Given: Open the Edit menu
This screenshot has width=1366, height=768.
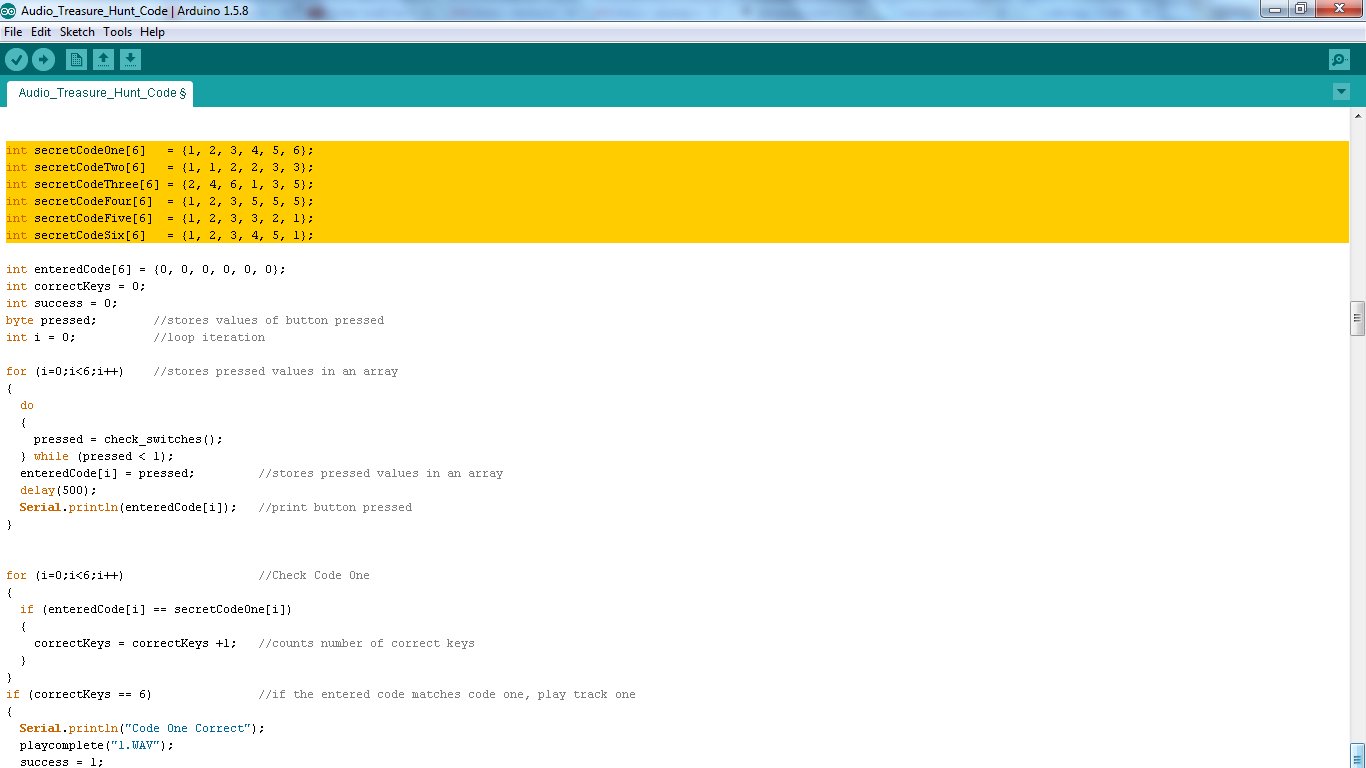Looking at the screenshot, I should (x=41, y=32).
